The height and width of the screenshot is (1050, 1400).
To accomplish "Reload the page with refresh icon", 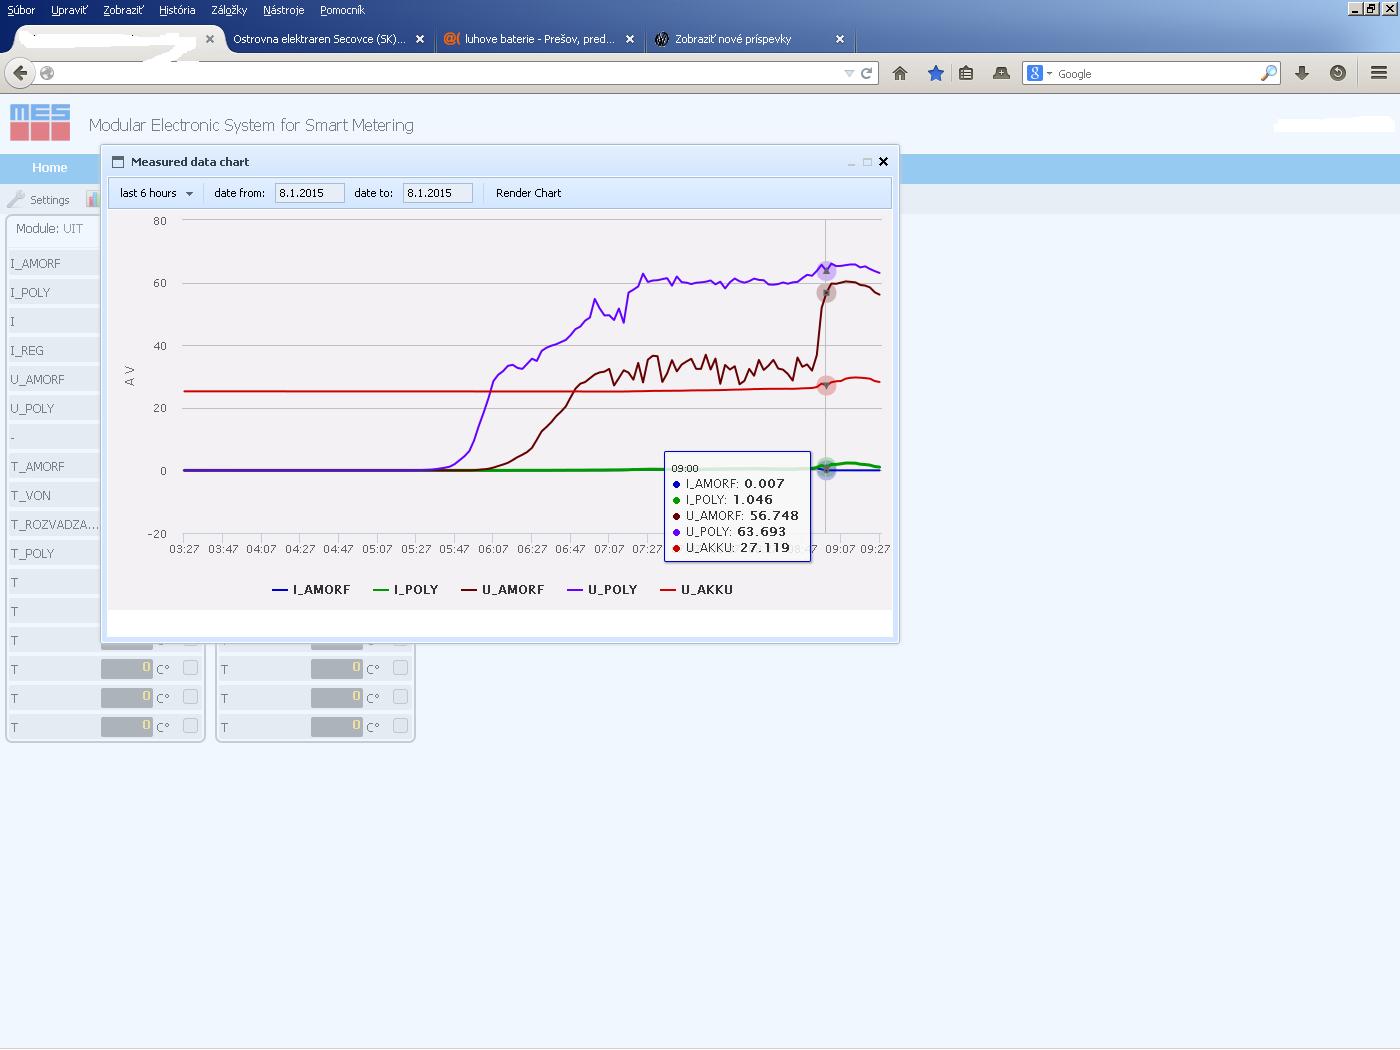I will tap(867, 73).
